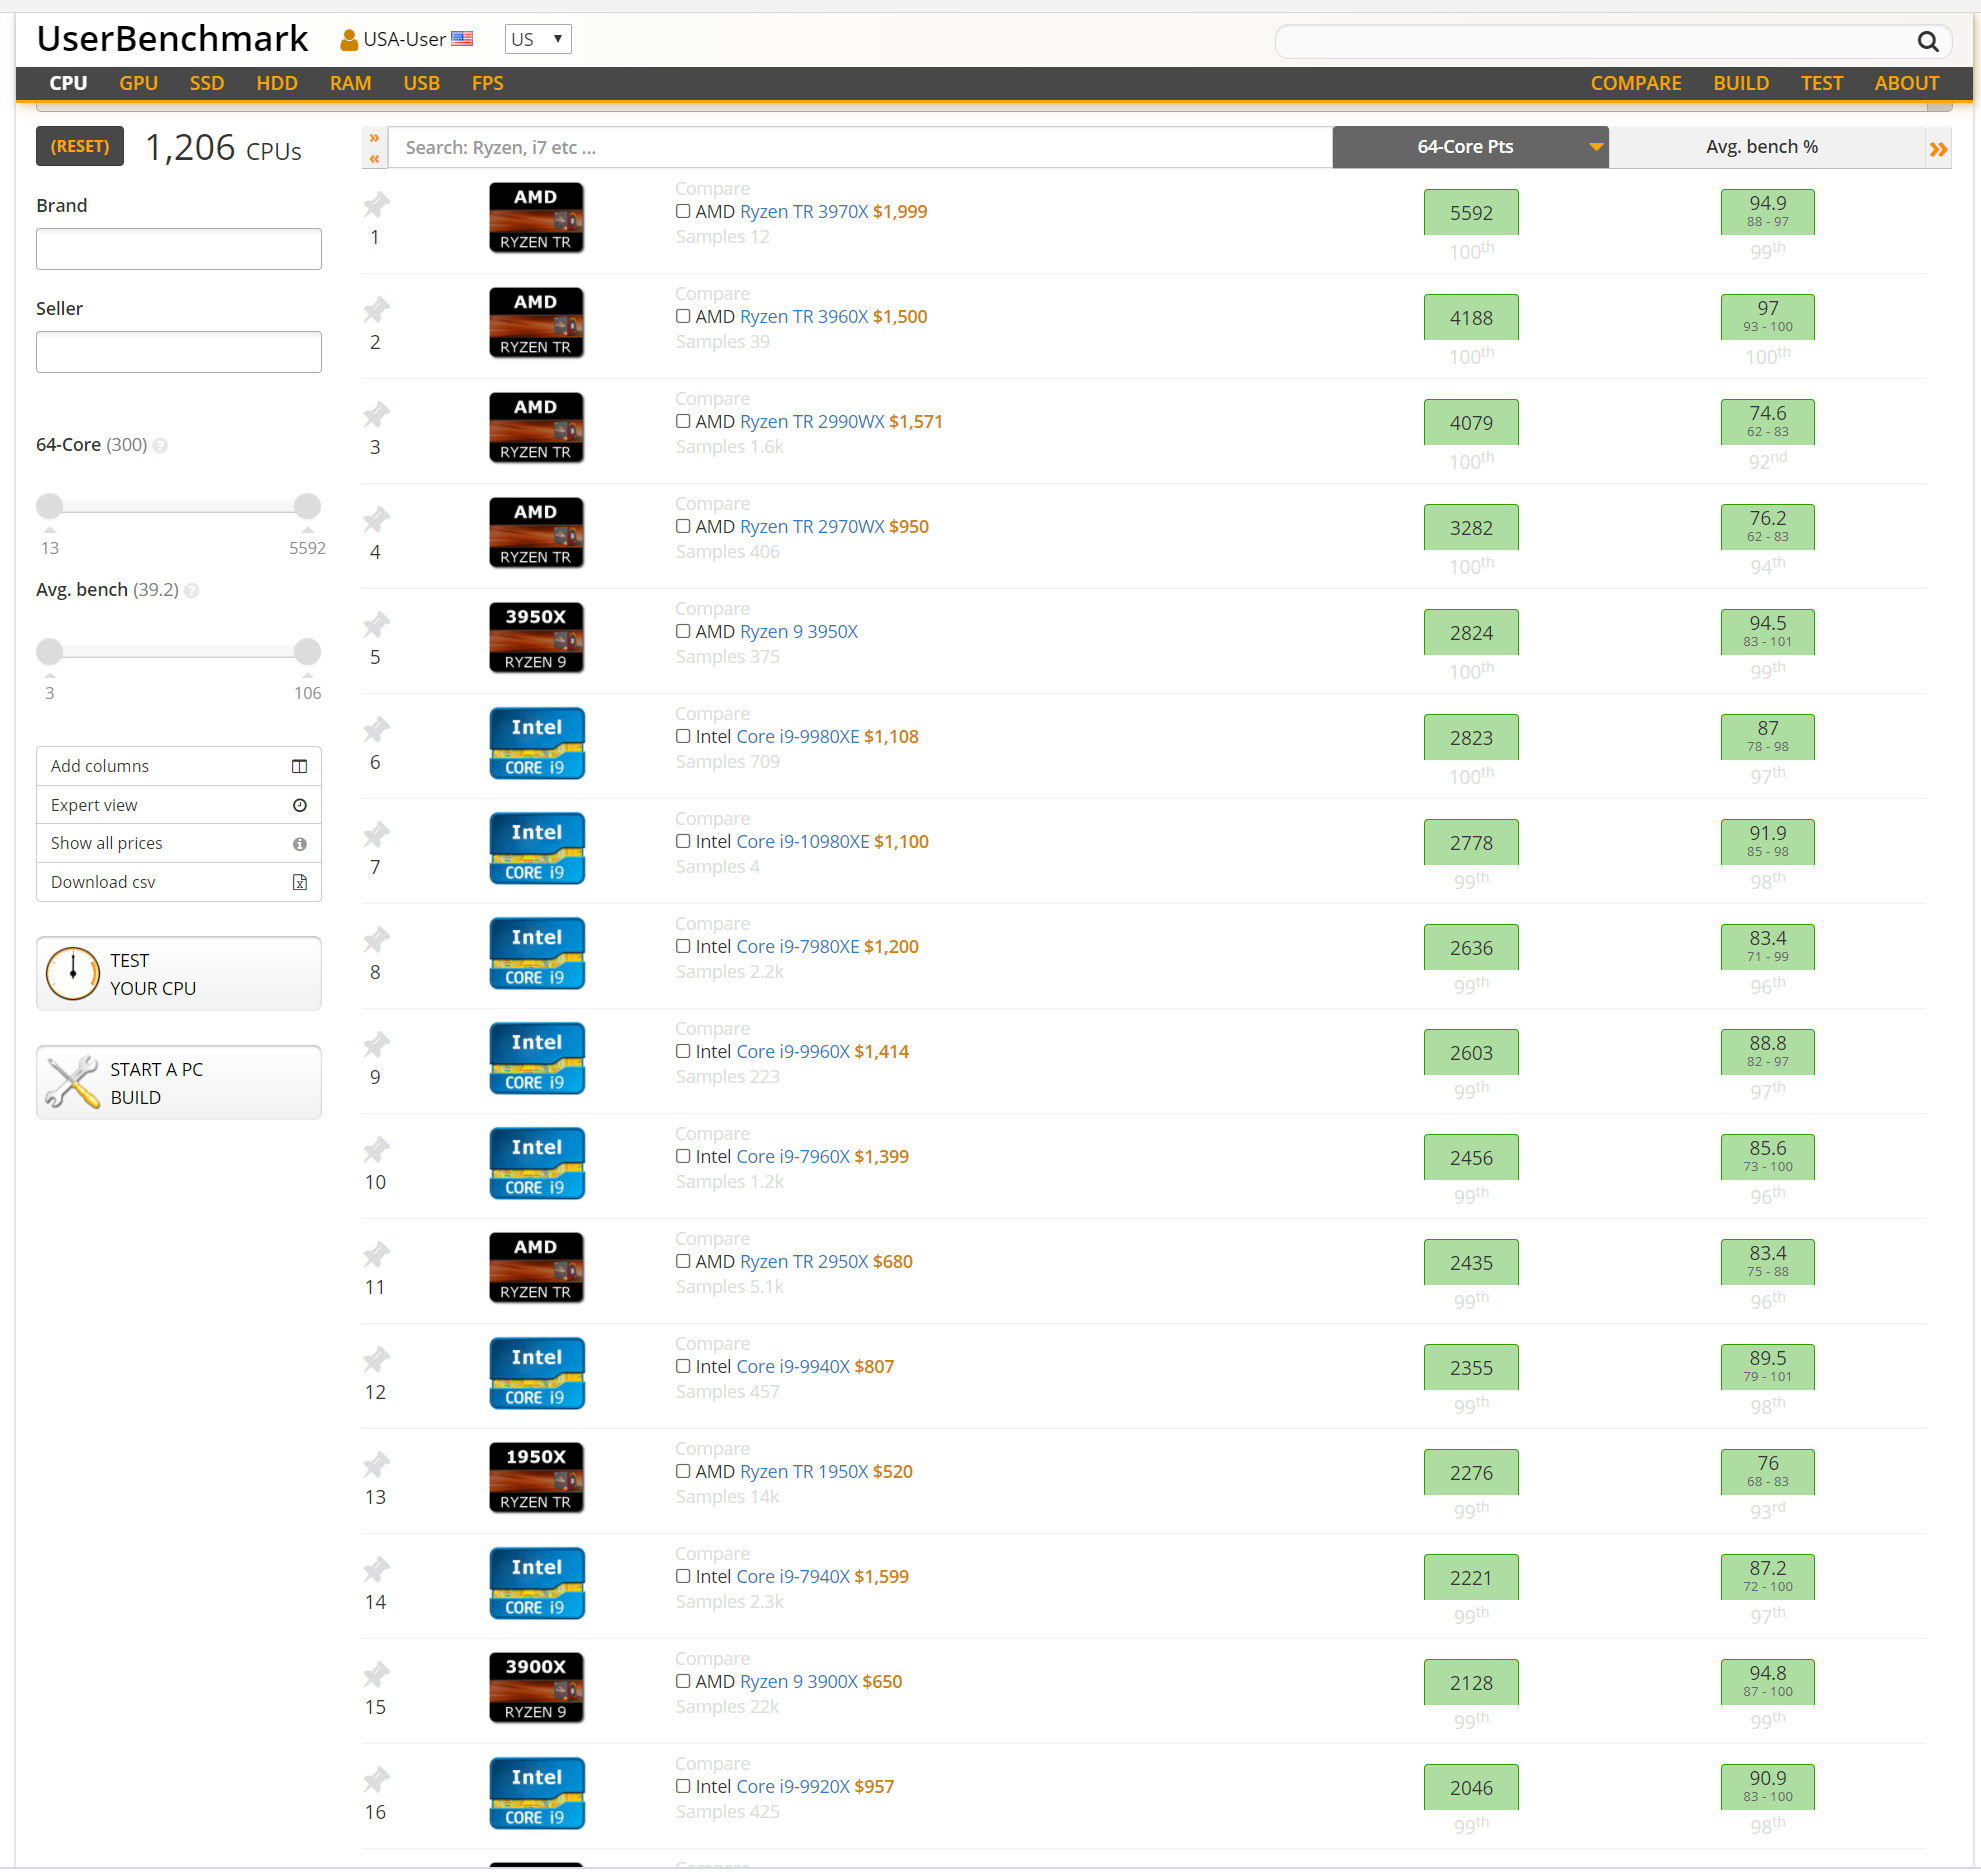1981x1875 pixels.
Task: Check compare box for Ryzen TR 1950X
Action: [683, 1471]
